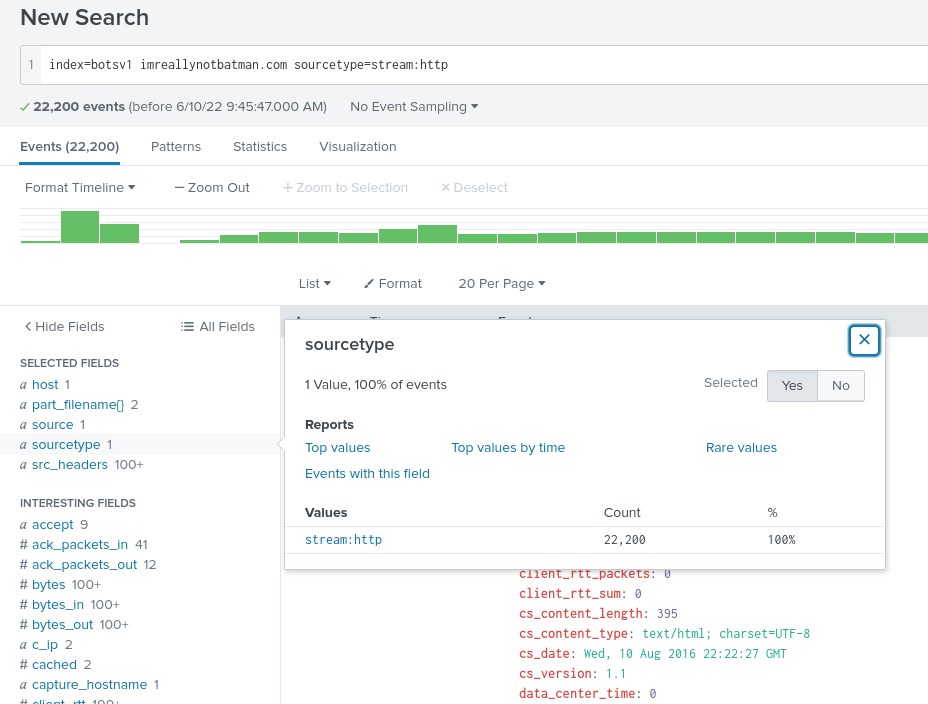This screenshot has height=704, width=928.
Task: Set sourcetype Selected to No
Action: 840,386
